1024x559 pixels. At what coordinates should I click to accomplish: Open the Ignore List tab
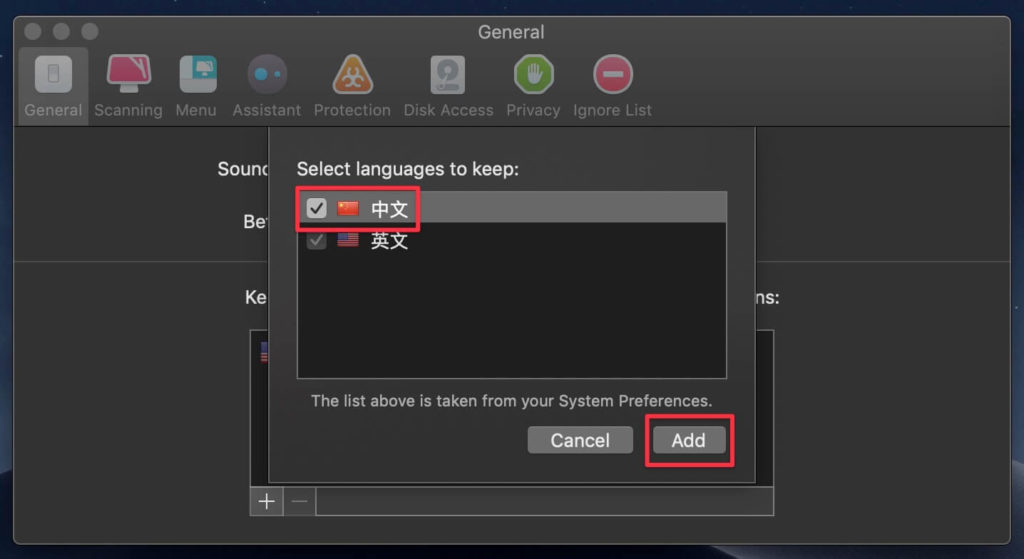pos(612,87)
